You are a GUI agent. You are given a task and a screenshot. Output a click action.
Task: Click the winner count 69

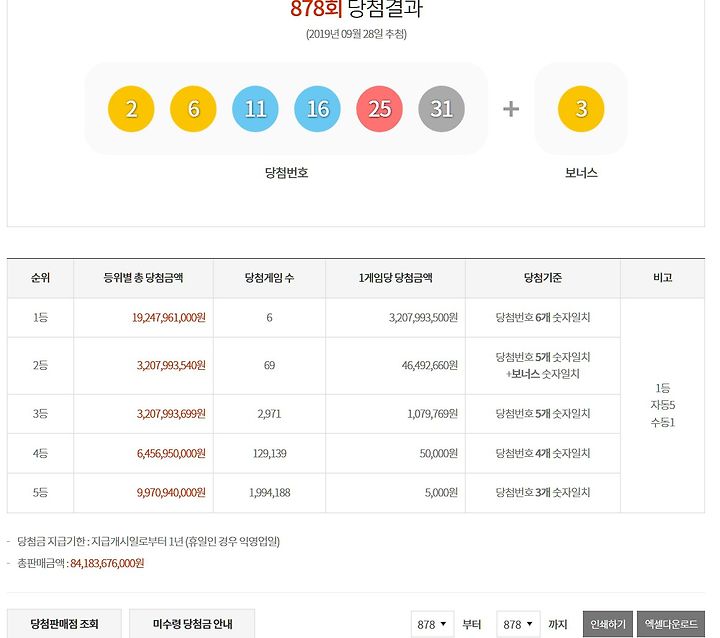click(x=269, y=365)
